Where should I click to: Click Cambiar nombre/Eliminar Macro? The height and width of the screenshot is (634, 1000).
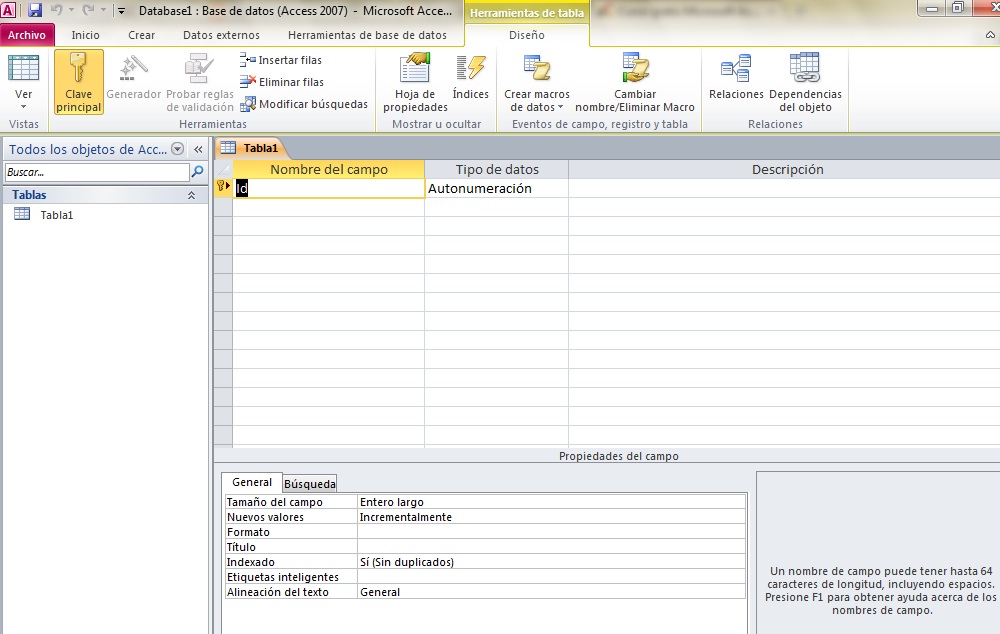(x=635, y=83)
